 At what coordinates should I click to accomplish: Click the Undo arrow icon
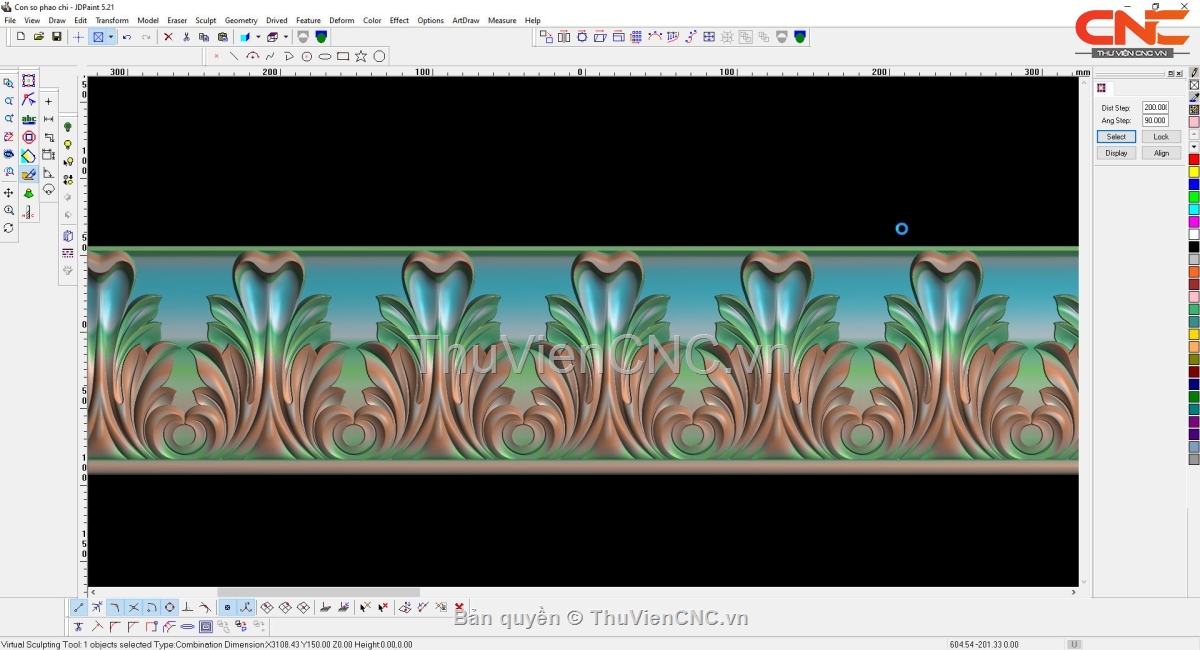click(127, 37)
